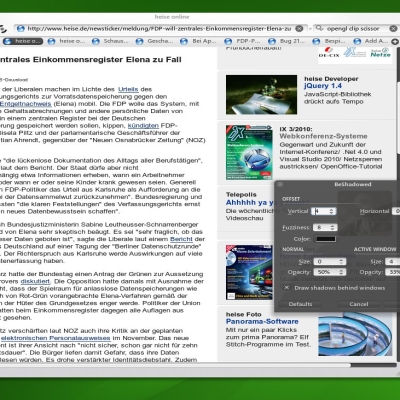Click the Normal Opacity 50% spin arrows
Viewport: 400px width, 400px height.
tap(341, 272)
